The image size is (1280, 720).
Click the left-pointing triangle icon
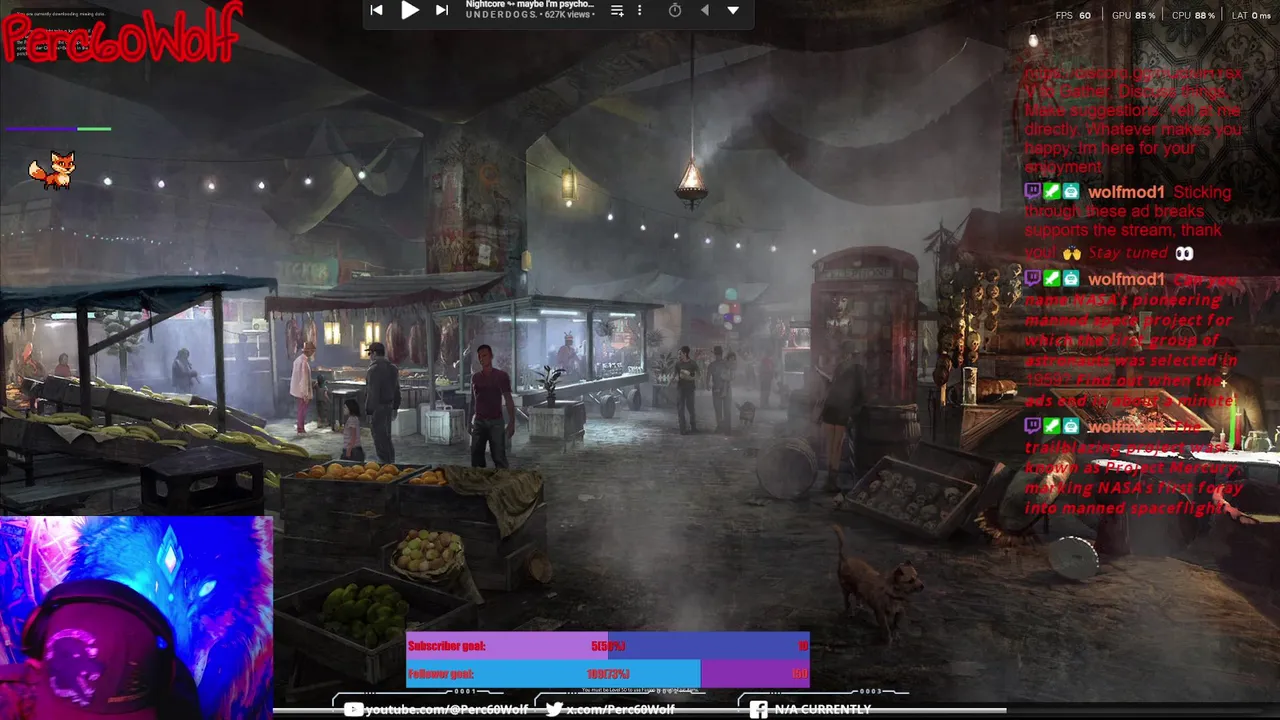click(704, 10)
